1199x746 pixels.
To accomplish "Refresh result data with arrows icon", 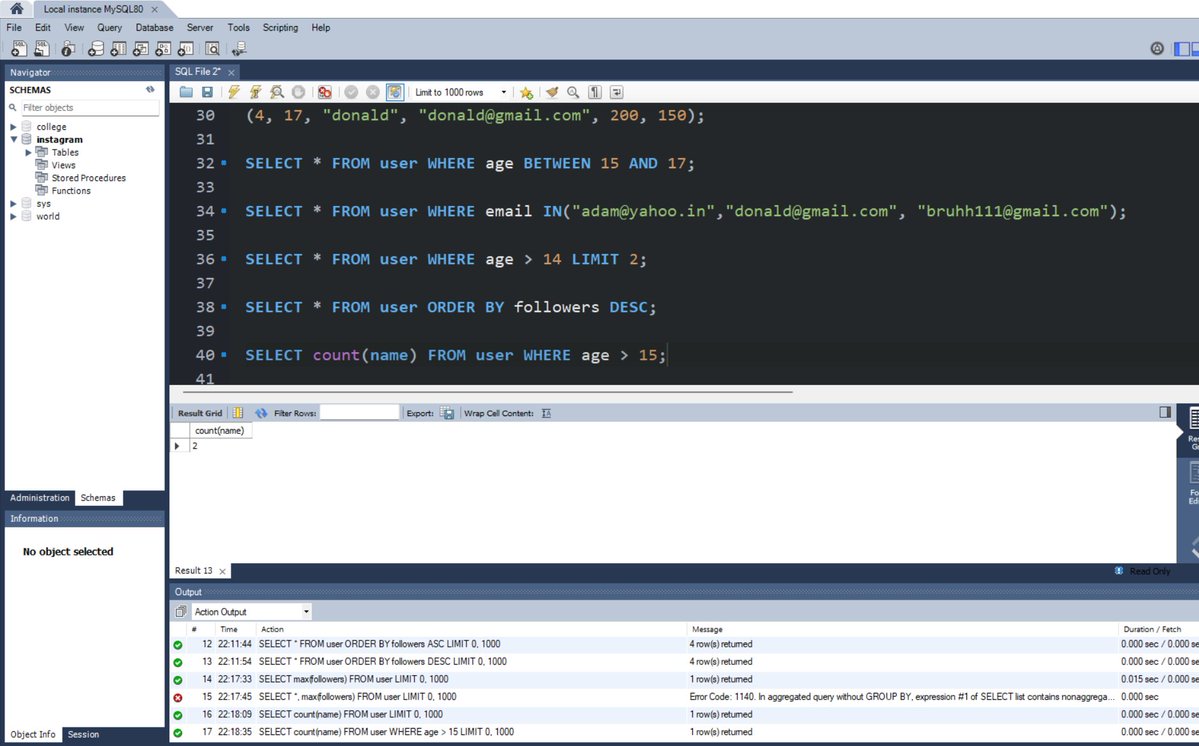I will (261, 413).
